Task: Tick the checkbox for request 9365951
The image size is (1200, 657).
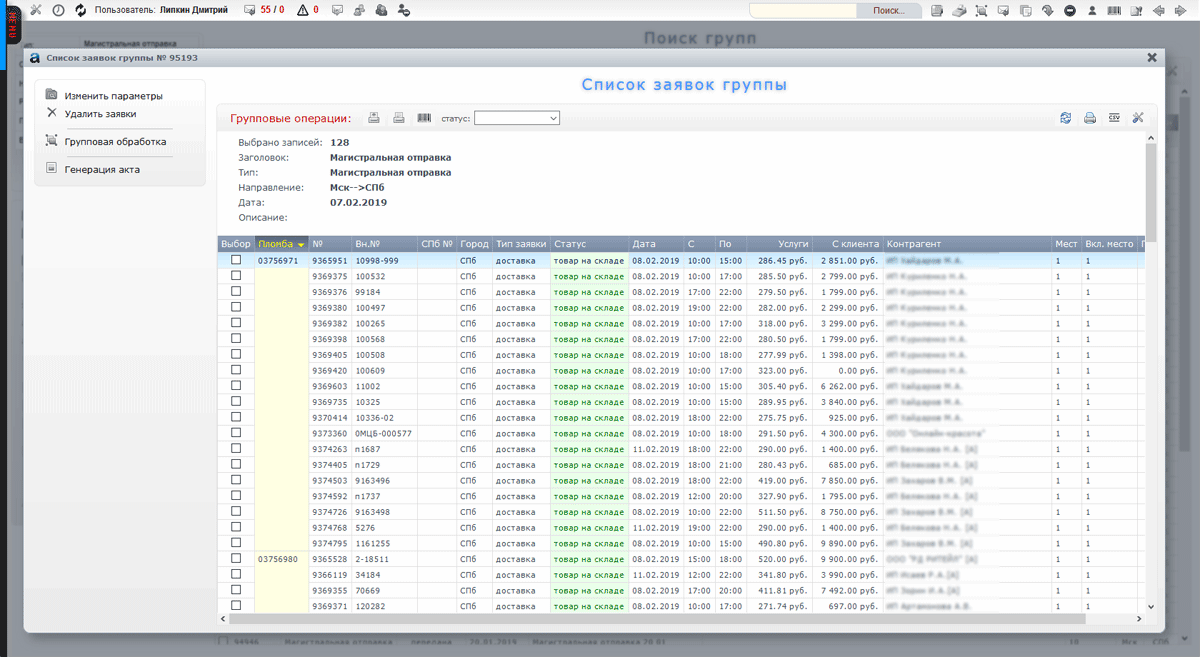Action: point(236,260)
